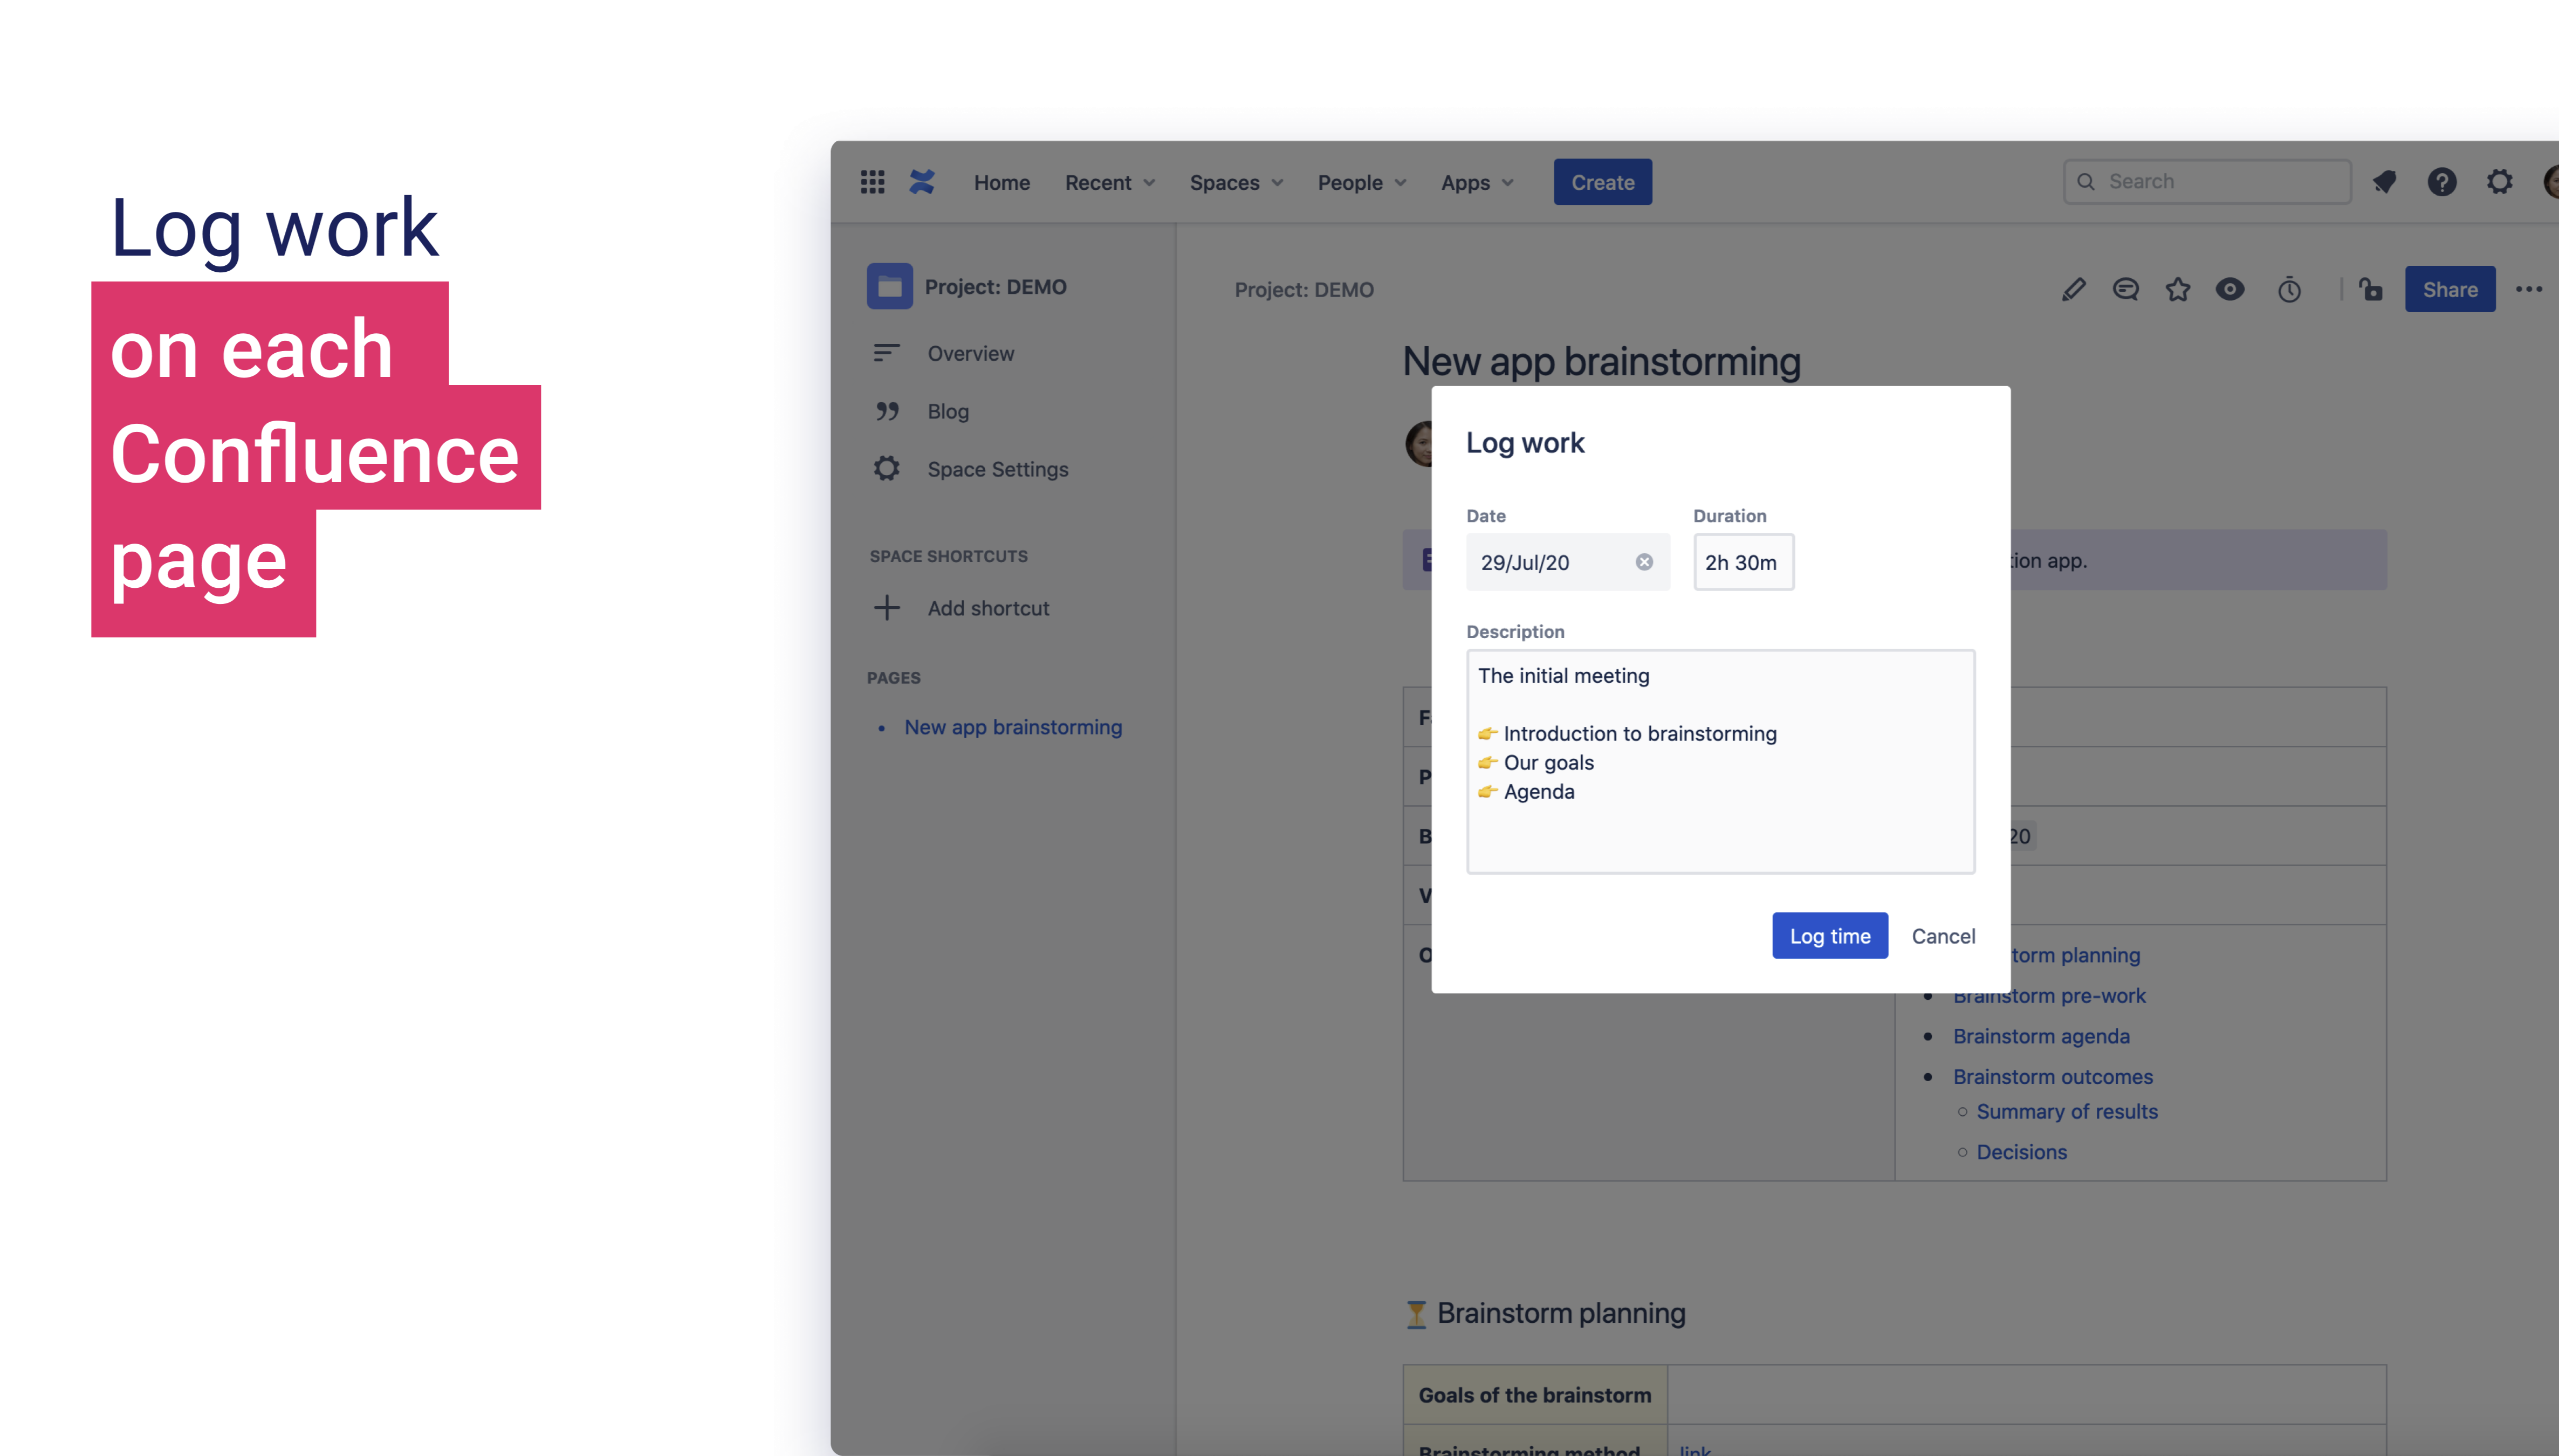Open notifications via the bell icon
The height and width of the screenshot is (1456, 2559).
click(2385, 181)
